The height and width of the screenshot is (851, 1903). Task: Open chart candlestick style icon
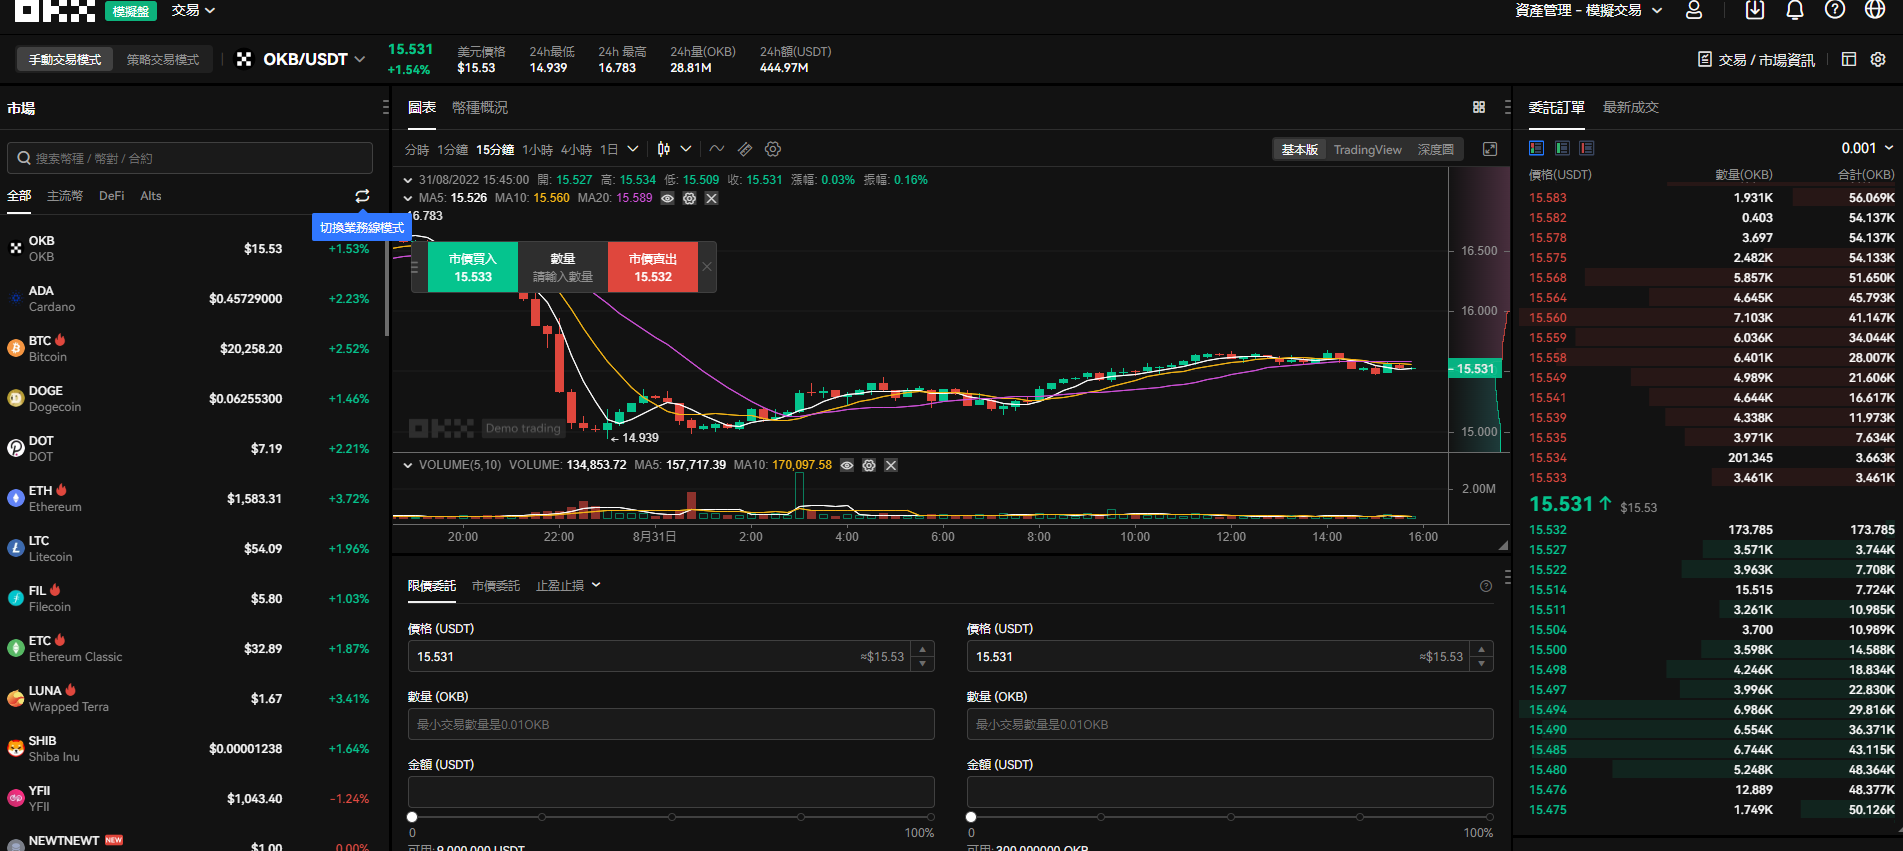pos(664,149)
